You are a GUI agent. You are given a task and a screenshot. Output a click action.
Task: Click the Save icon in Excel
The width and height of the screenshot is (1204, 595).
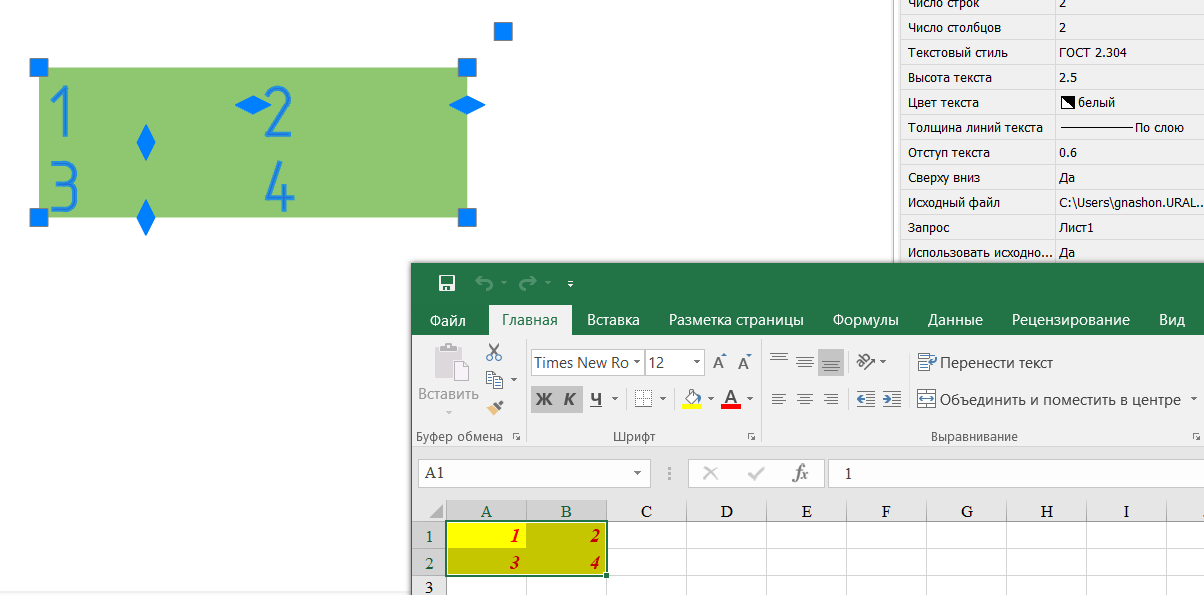[447, 284]
